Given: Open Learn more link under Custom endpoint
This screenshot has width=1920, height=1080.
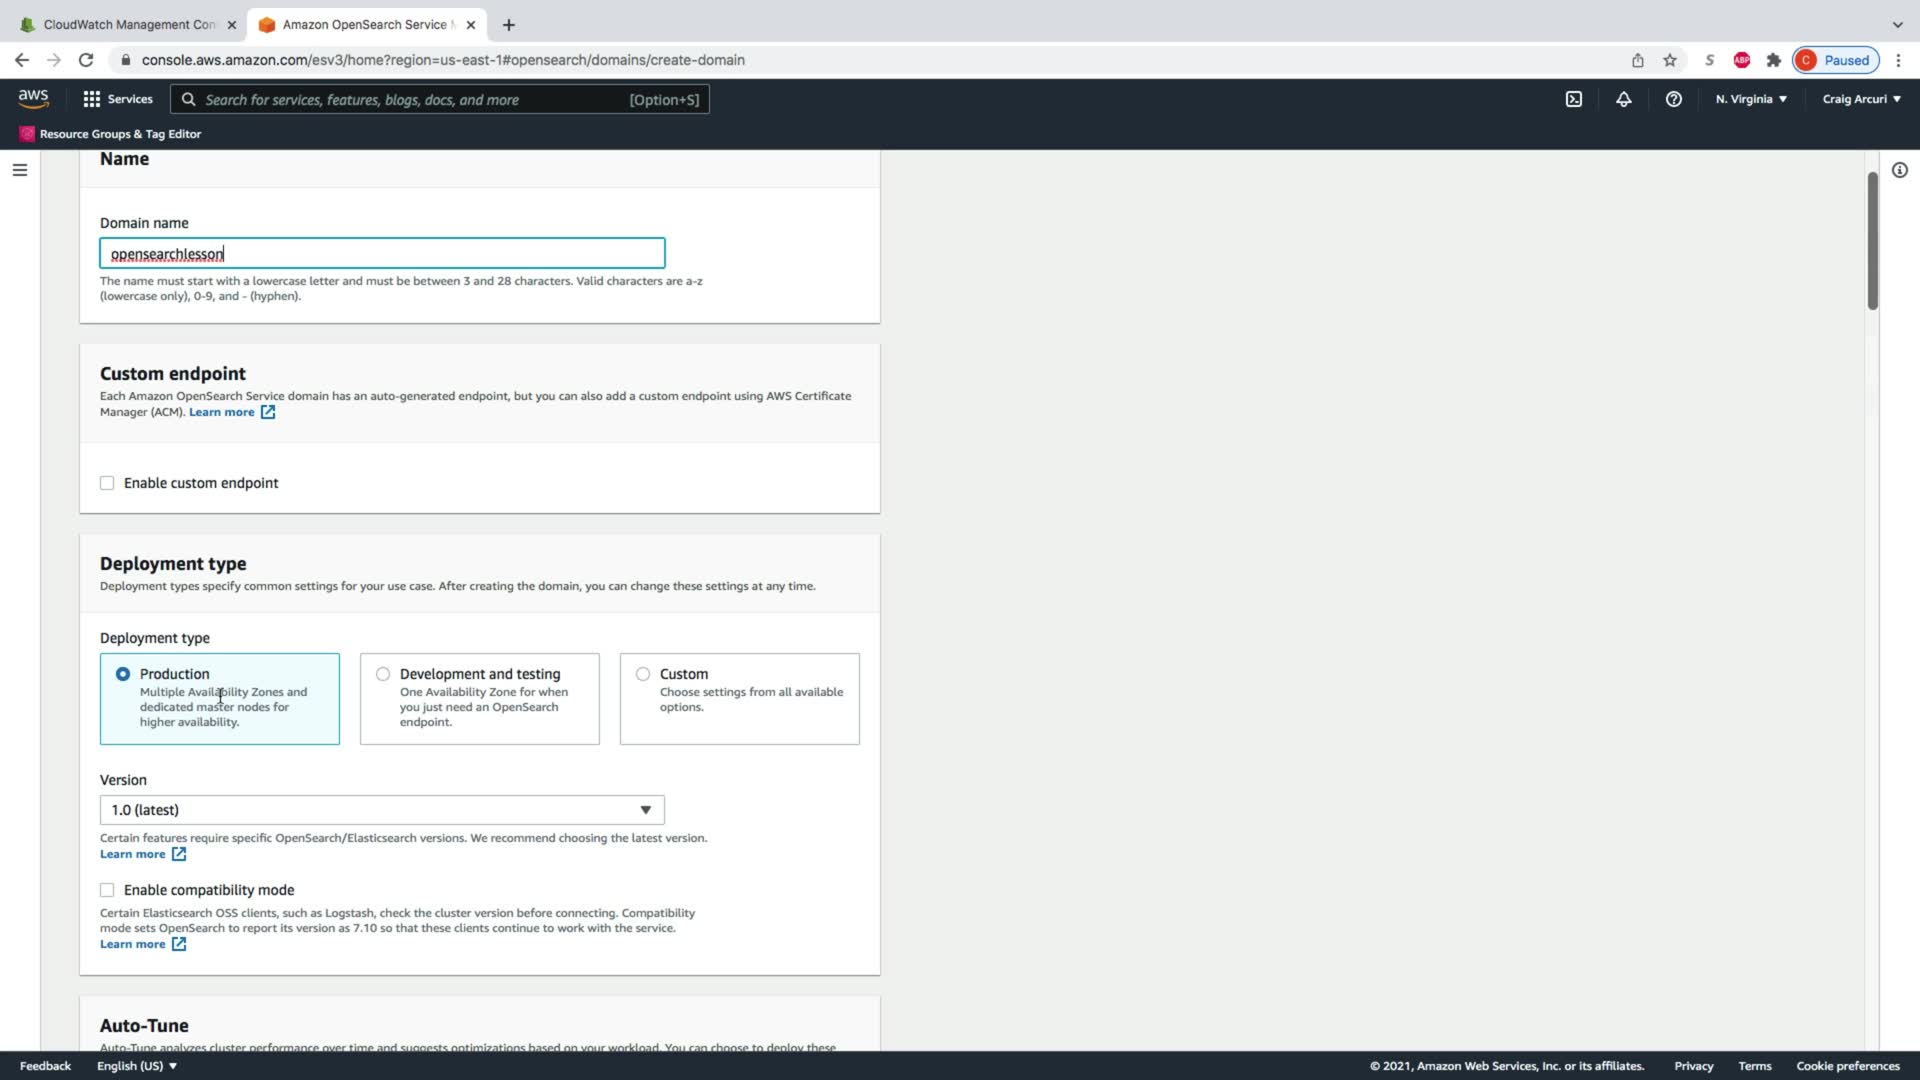Looking at the screenshot, I should click(x=222, y=412).
